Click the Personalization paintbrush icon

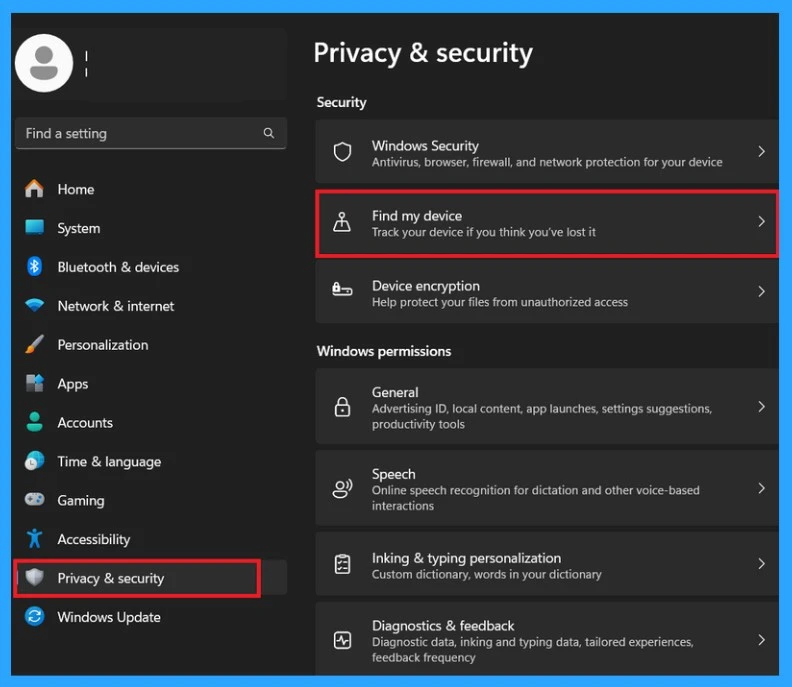[x=34, y=344]
